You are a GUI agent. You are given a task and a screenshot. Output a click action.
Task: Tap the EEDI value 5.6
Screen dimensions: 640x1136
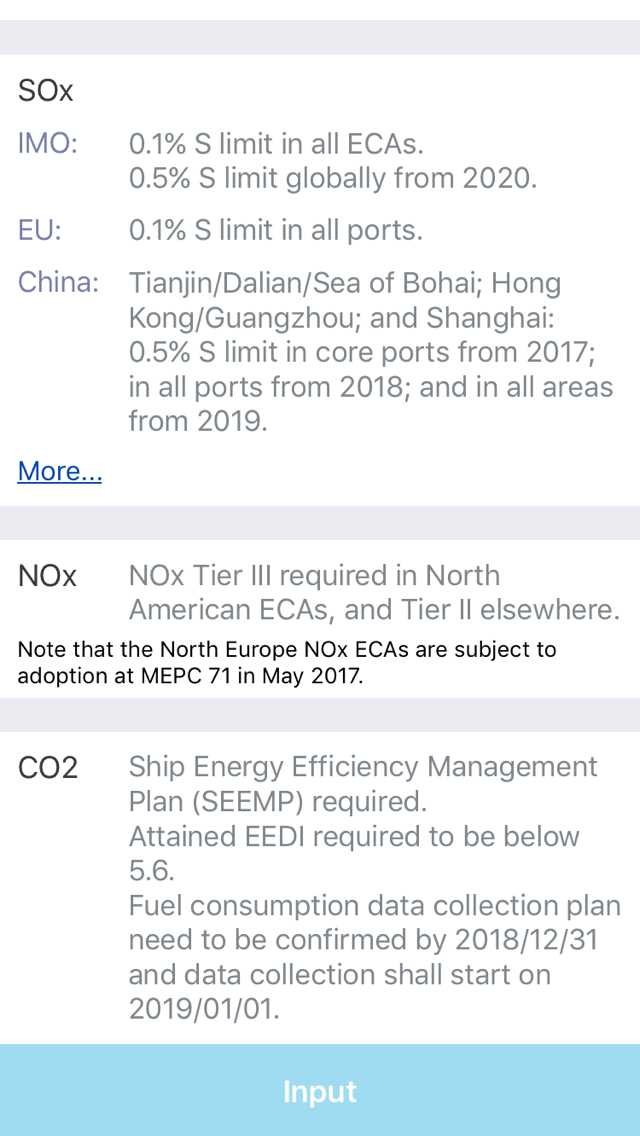pyautogui.click(x=151, y=872)
